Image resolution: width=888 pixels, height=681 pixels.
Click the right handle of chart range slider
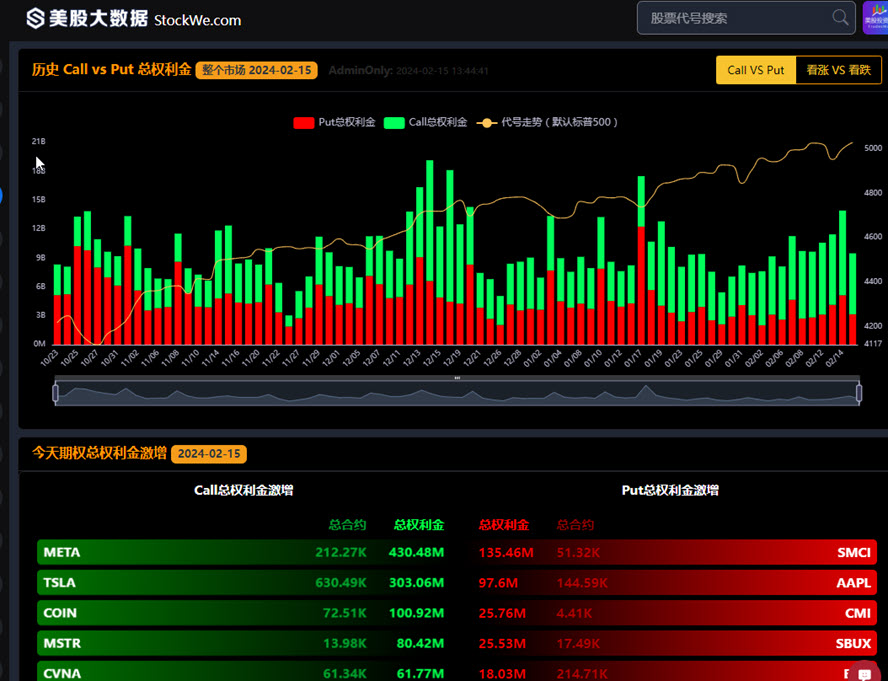(859, 393)
